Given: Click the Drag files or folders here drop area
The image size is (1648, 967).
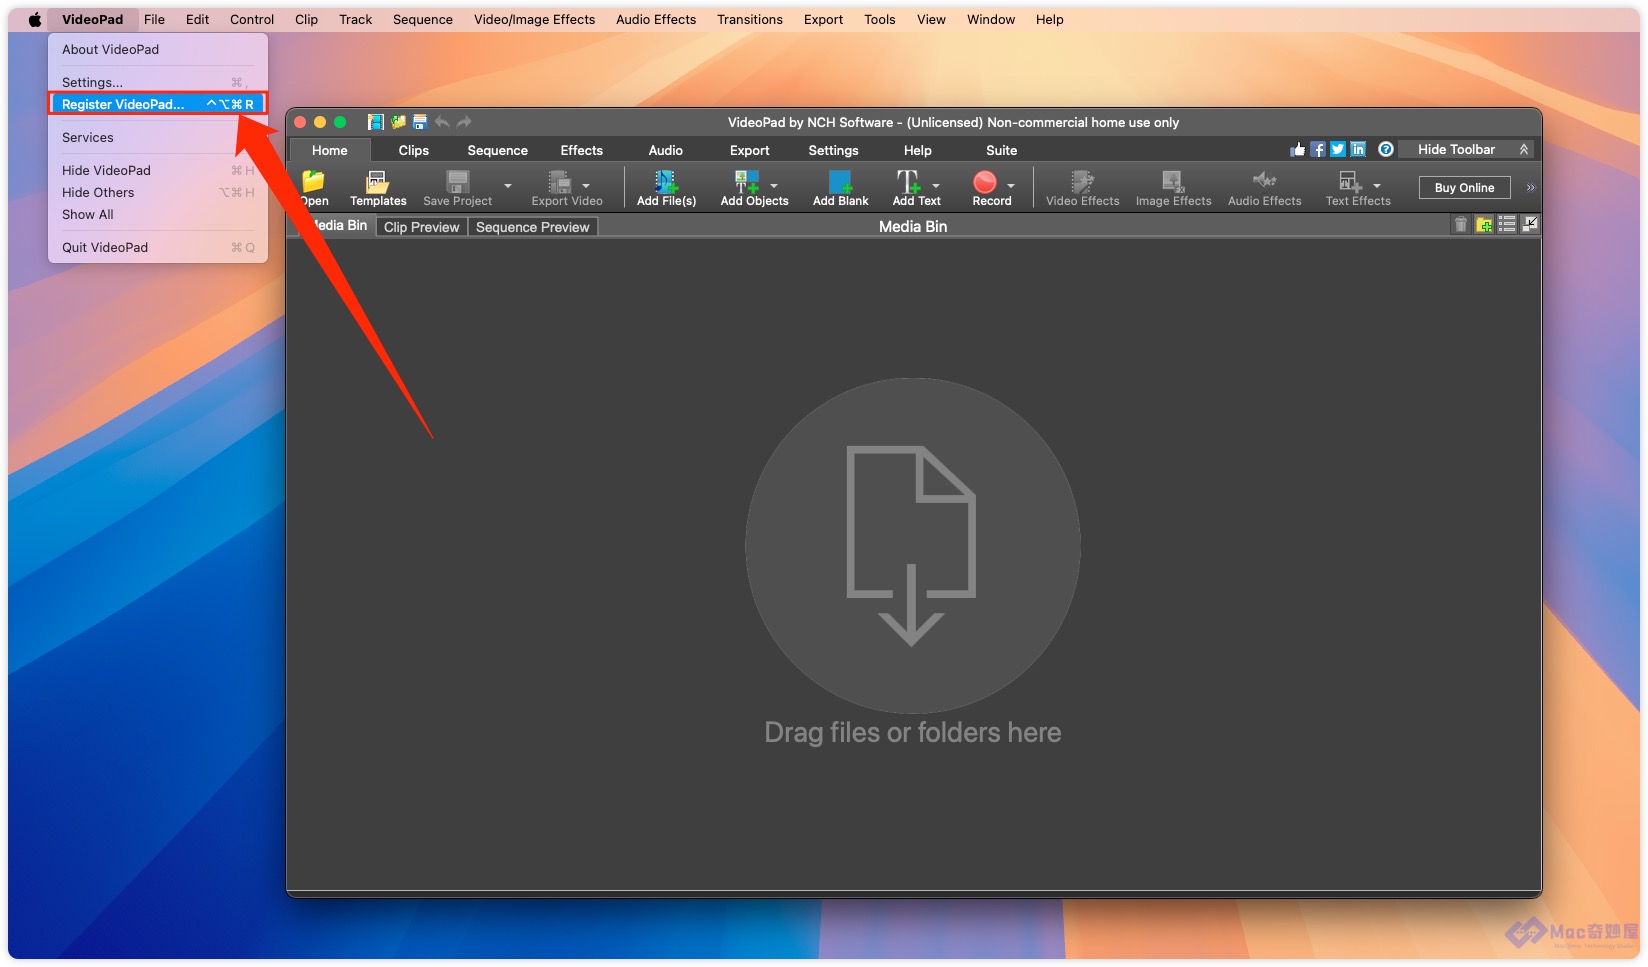Looking at the screenshot, I should click(x=912, y=563).
